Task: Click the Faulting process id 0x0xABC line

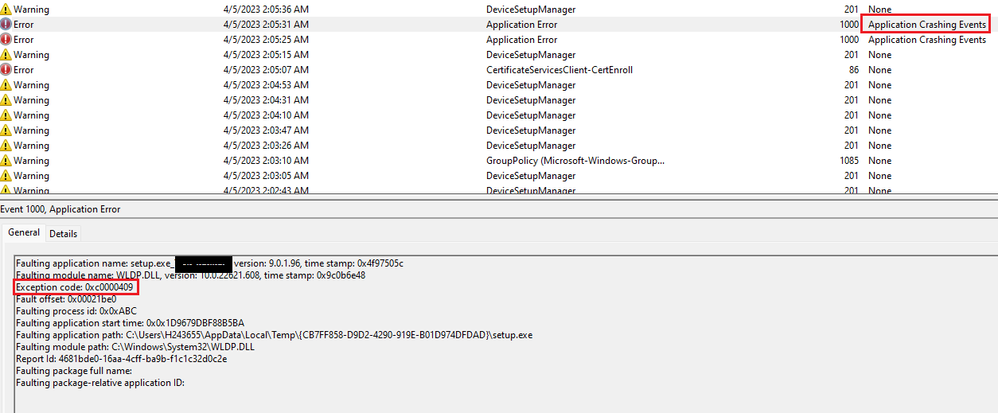Action: click(74, 311)
